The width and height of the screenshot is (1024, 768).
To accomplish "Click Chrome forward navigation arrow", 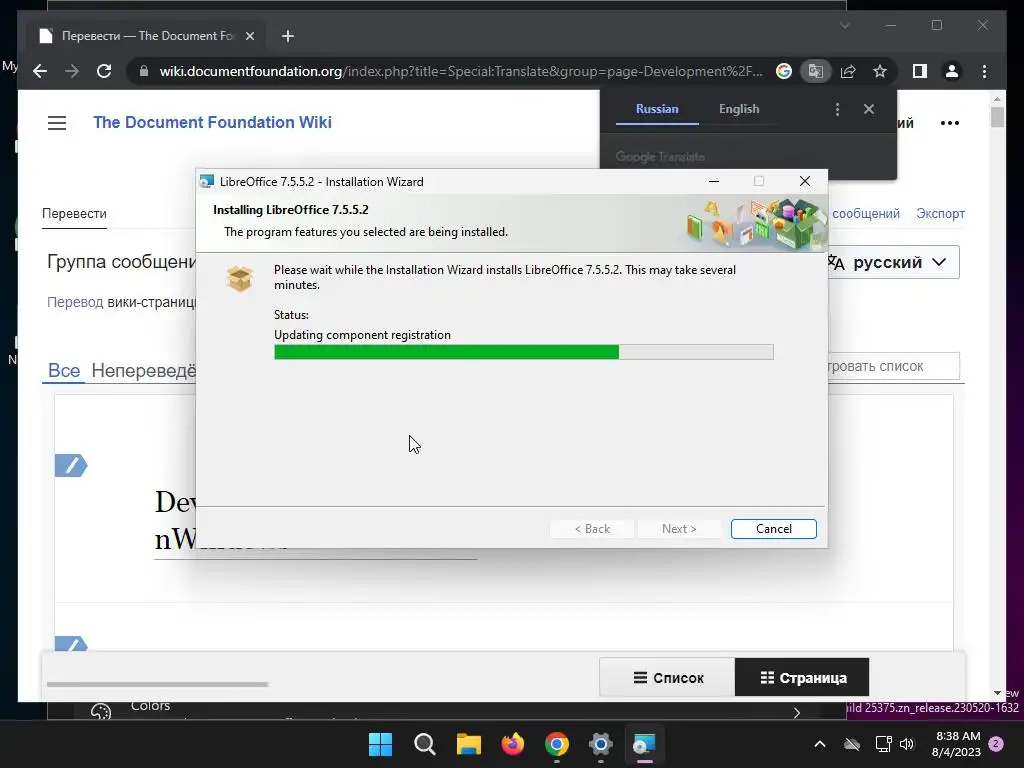I will (72, 71).
